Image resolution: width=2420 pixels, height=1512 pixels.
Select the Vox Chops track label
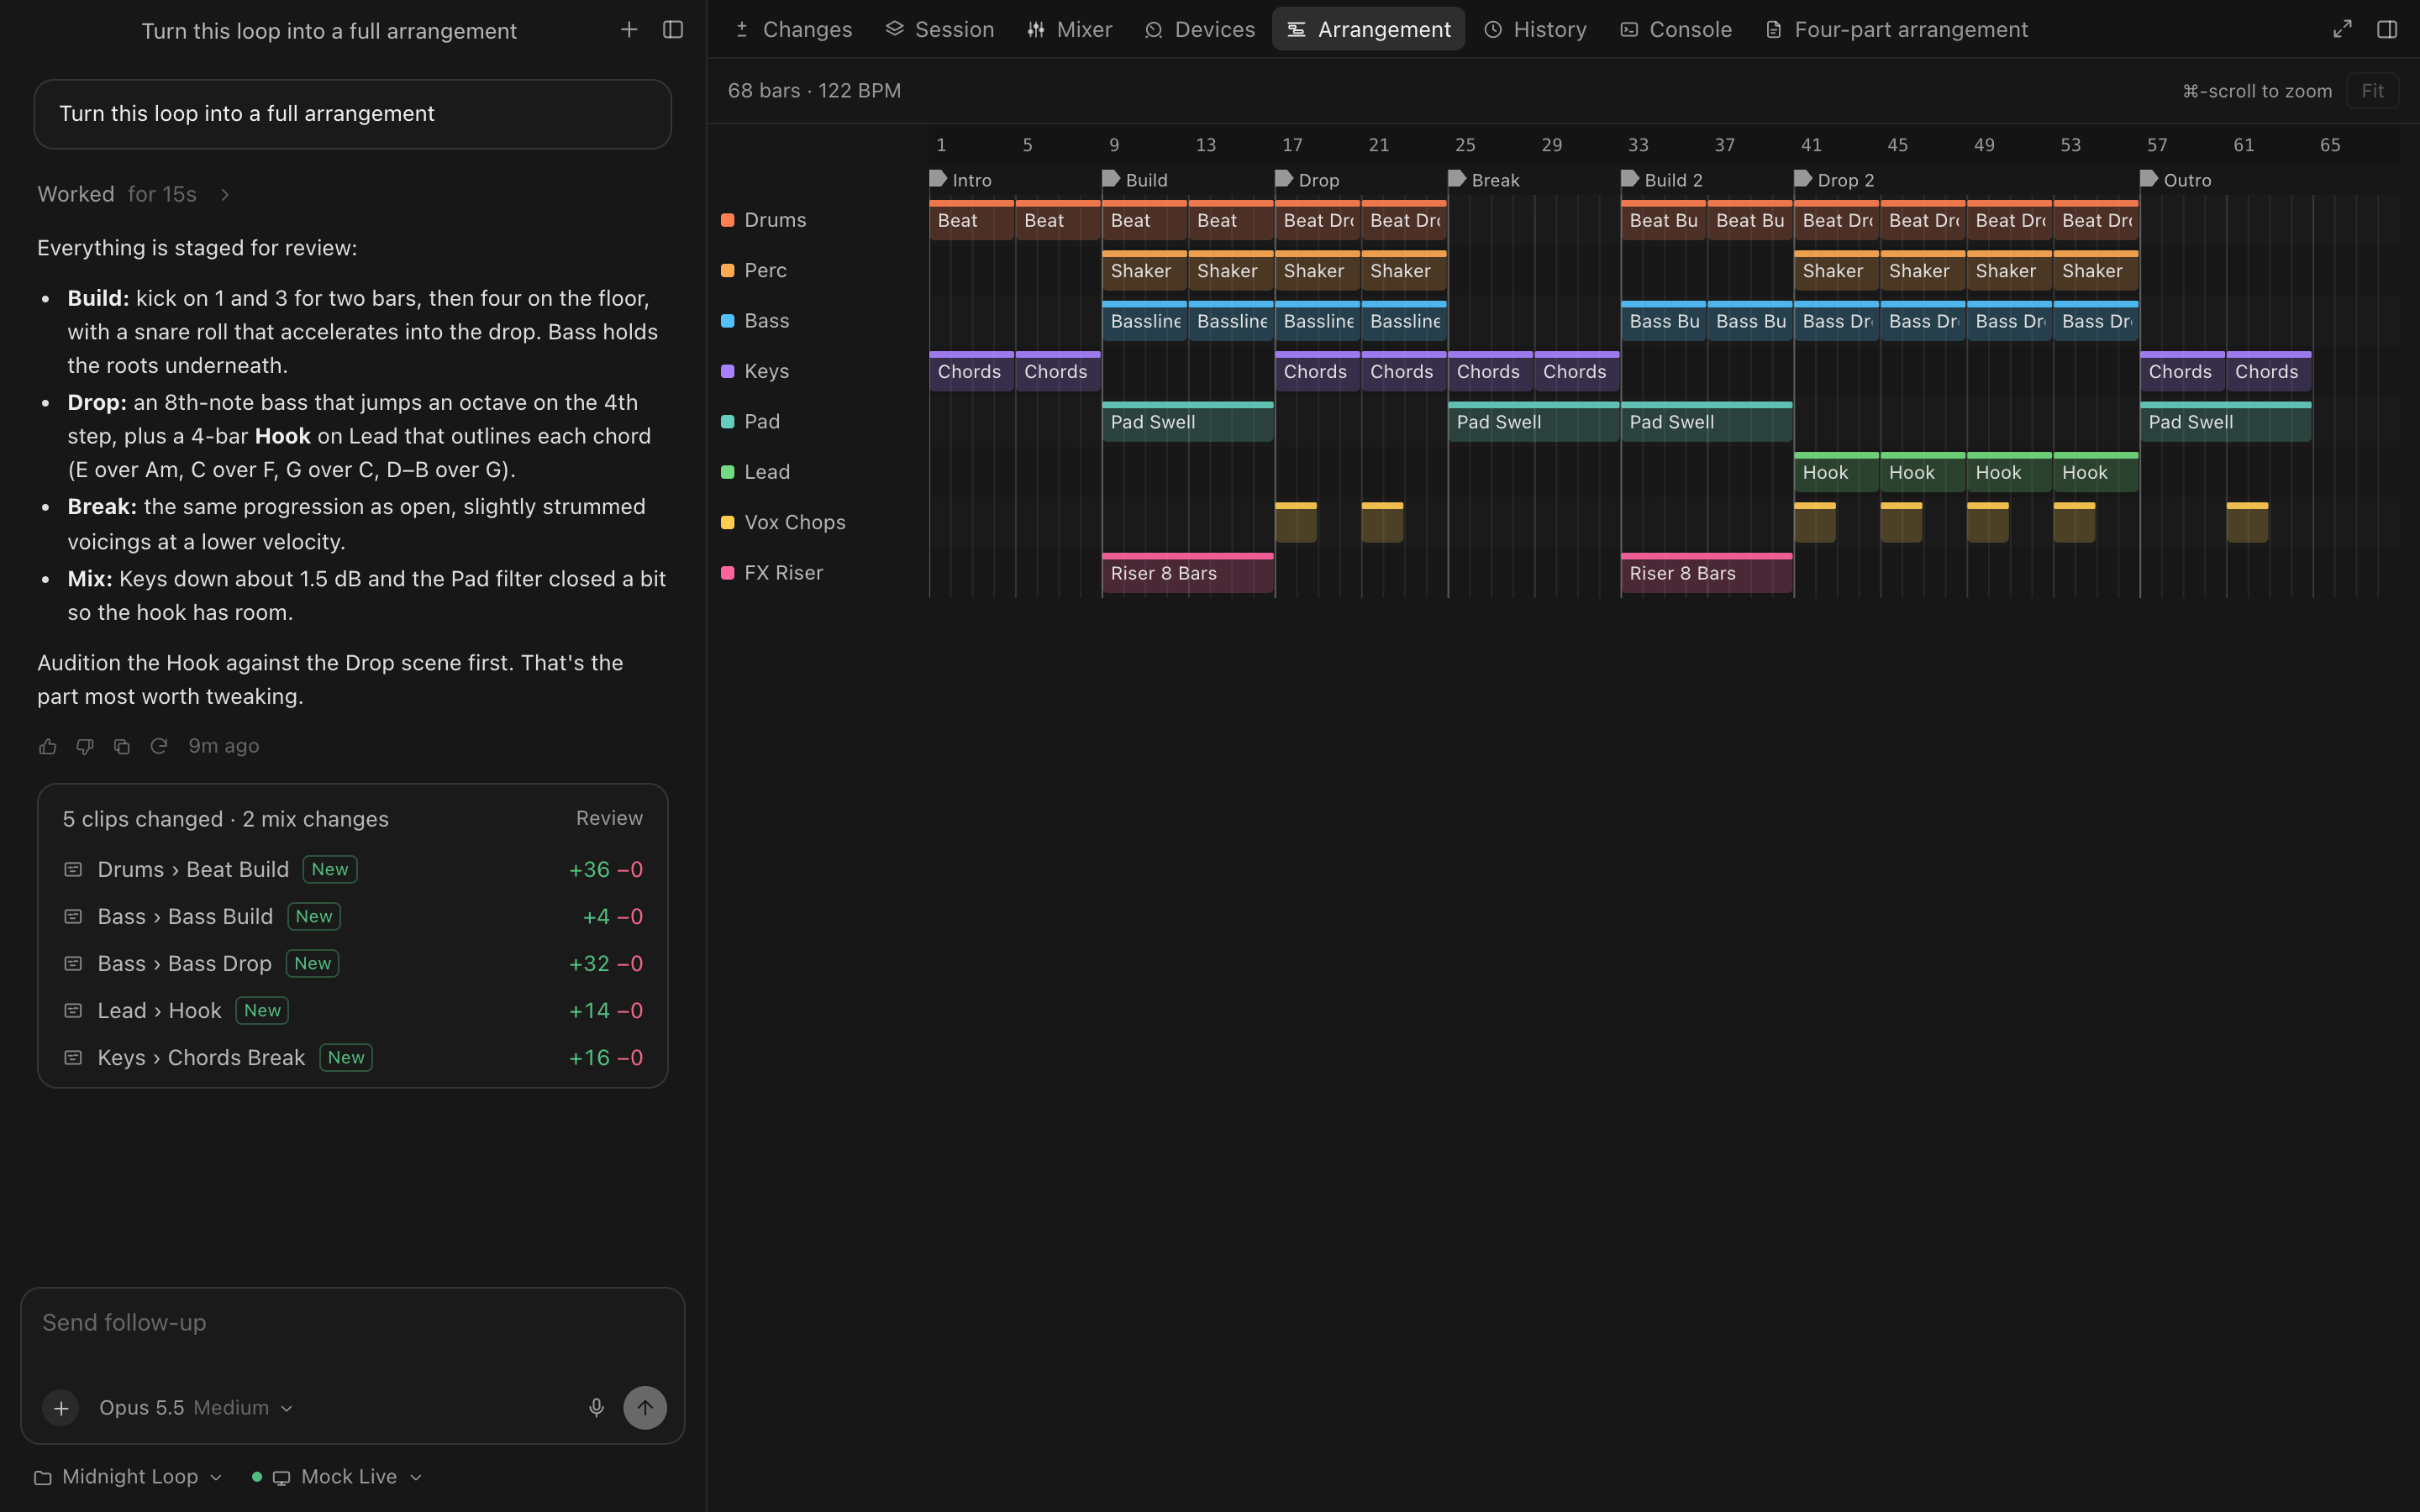click(795, 522)
